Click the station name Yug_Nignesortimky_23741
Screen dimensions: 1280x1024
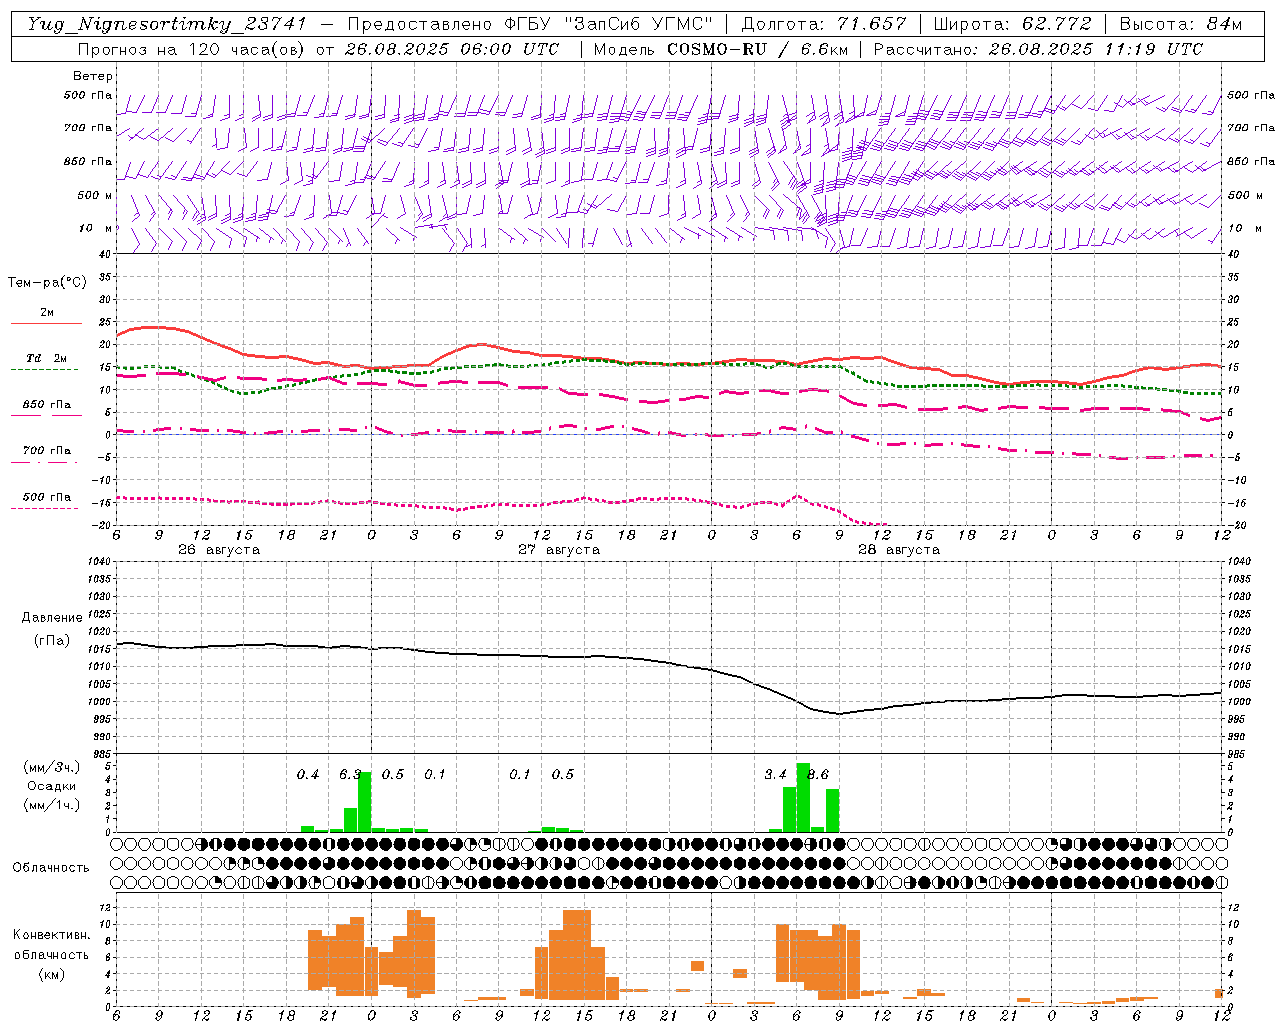pos(166,24)
